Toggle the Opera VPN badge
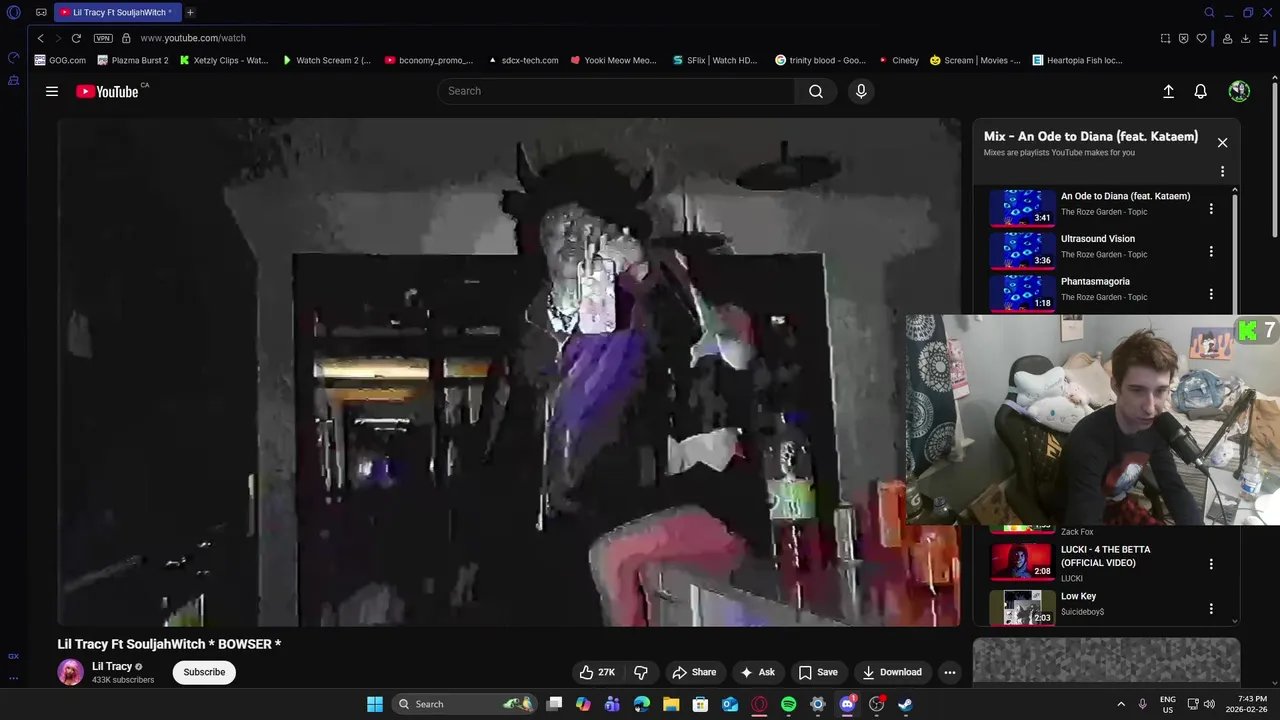Screen dimensions: 1280x720 103,38
